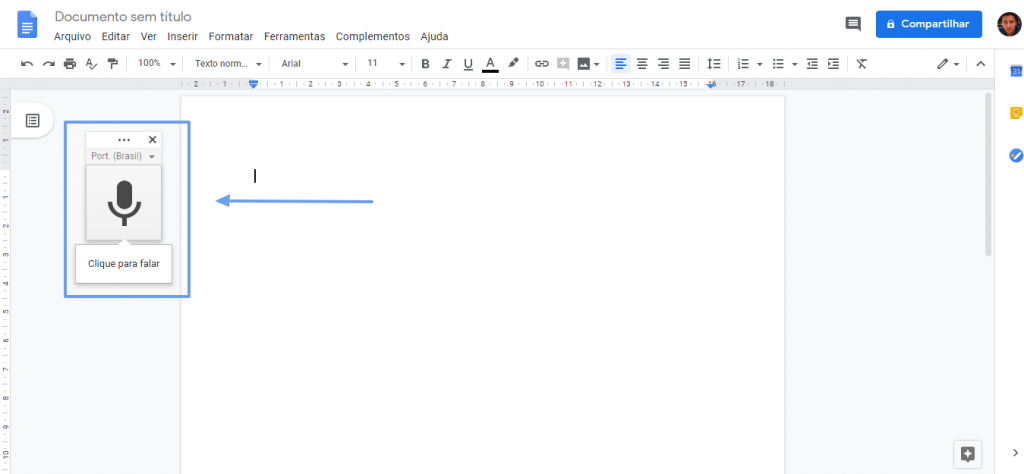Image resolution: width=1024 pixels, height=474 pixels.
Task: Click the Compartilhar share button
Action: (x=929, y=24)
